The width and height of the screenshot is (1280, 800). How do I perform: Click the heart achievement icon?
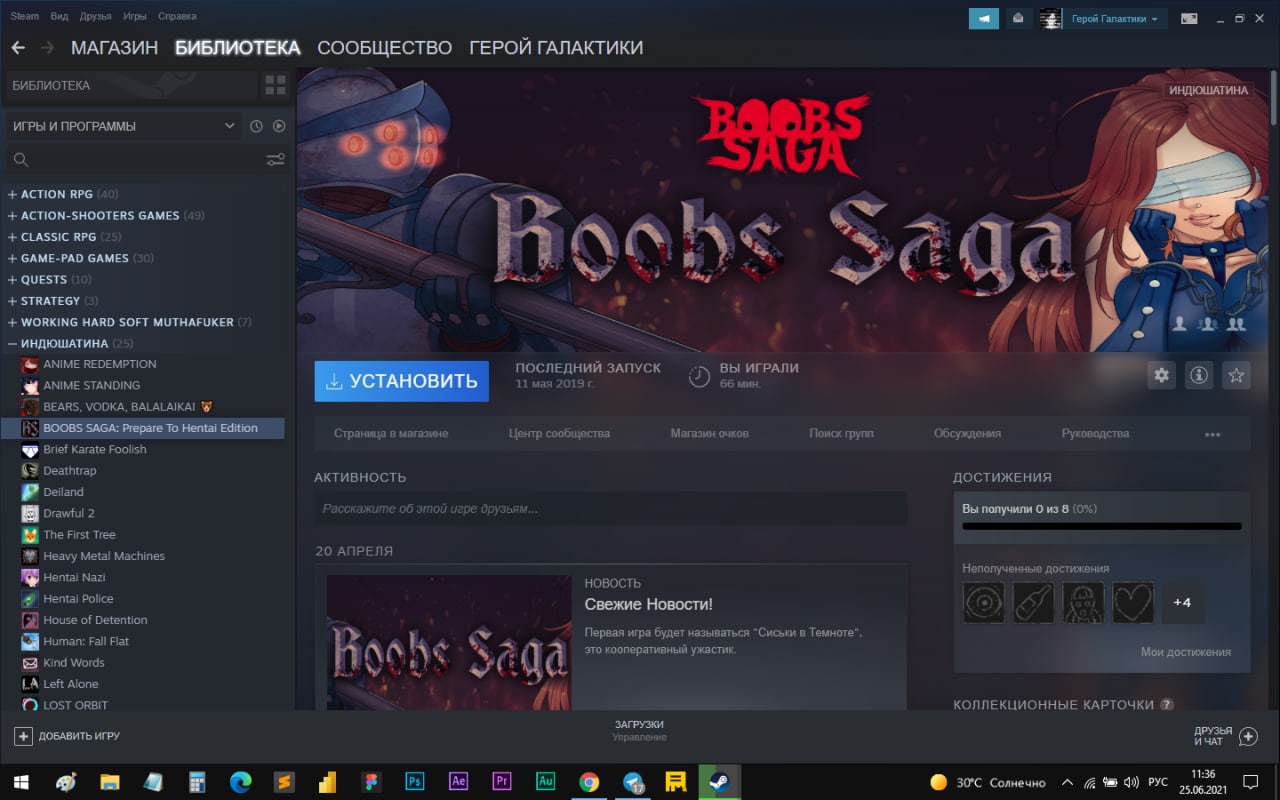click(x=1133, y=603)
